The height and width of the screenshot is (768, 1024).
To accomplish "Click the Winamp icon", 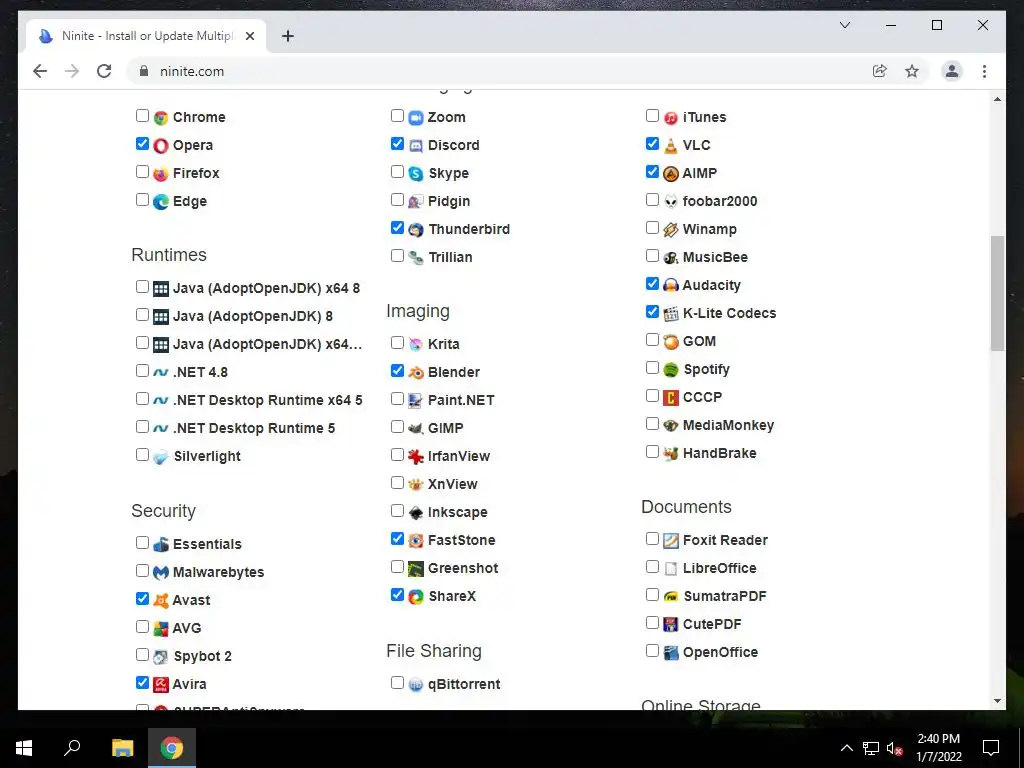I will click(671, 230).
